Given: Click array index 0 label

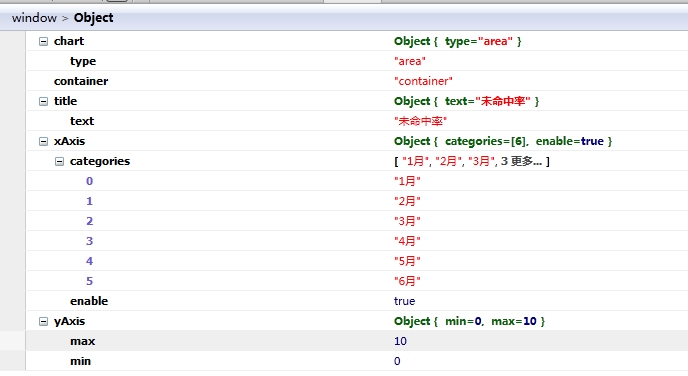Looking at the screenshot, I should [90, 181].
